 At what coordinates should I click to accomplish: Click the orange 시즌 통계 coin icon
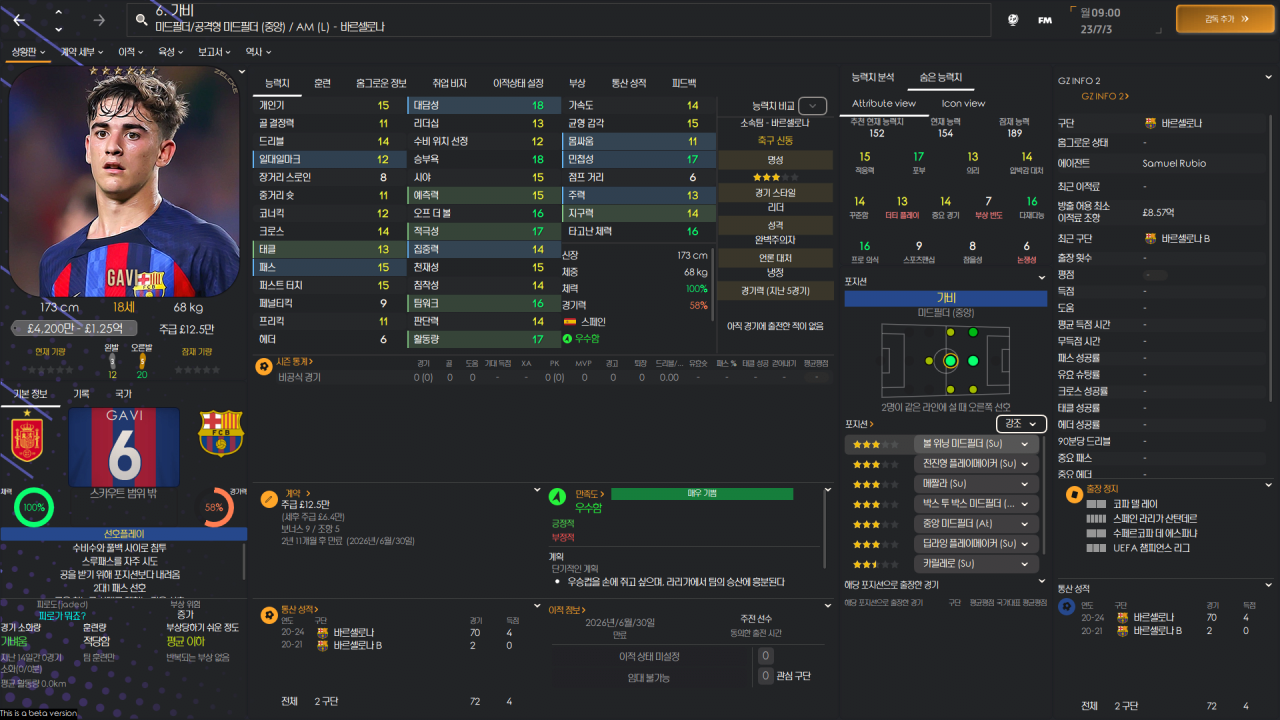click(263, 366)
